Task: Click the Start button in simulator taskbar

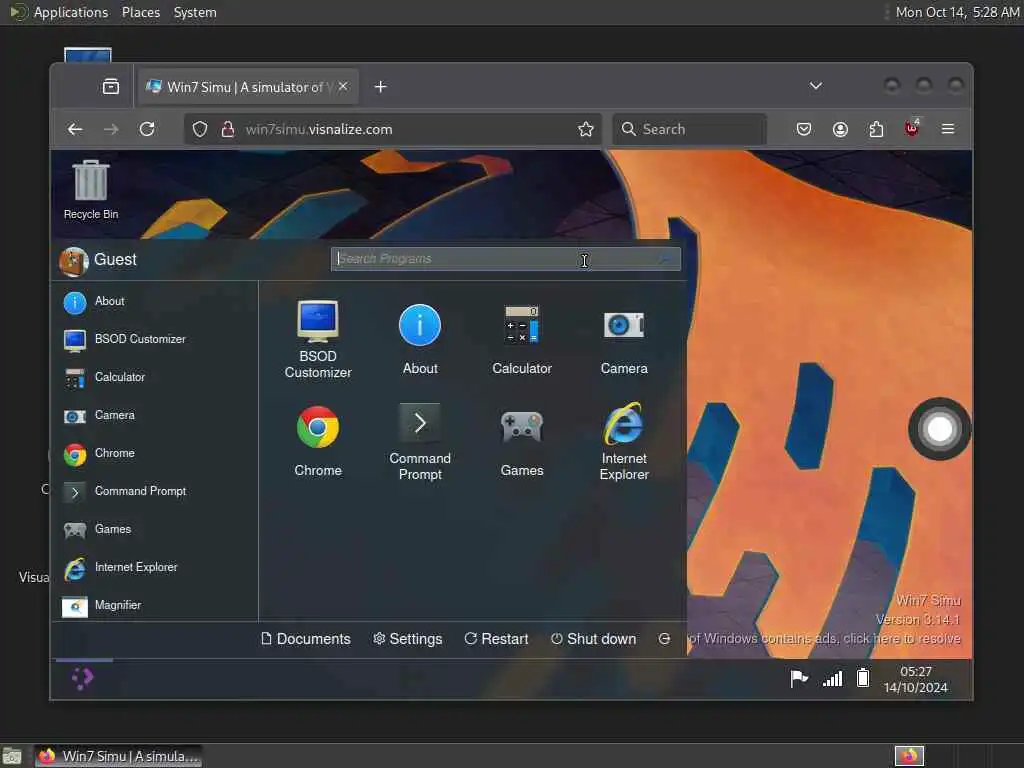Action: coord(82,679)
